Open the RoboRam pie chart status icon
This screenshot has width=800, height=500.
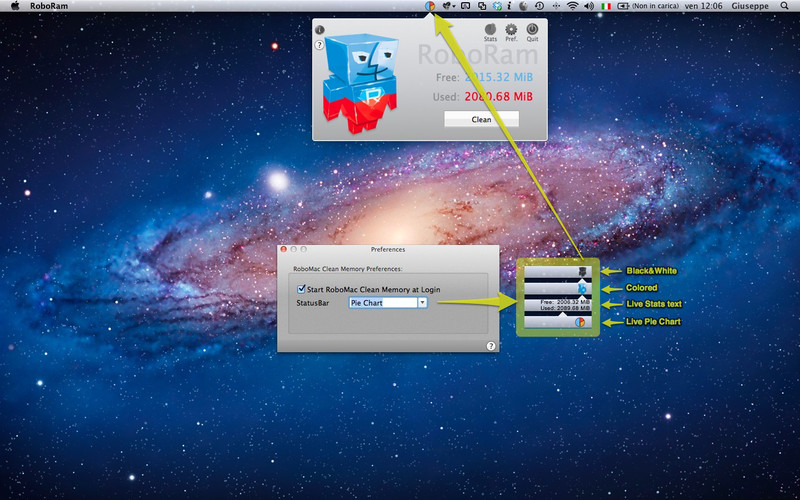coord(430,6)
